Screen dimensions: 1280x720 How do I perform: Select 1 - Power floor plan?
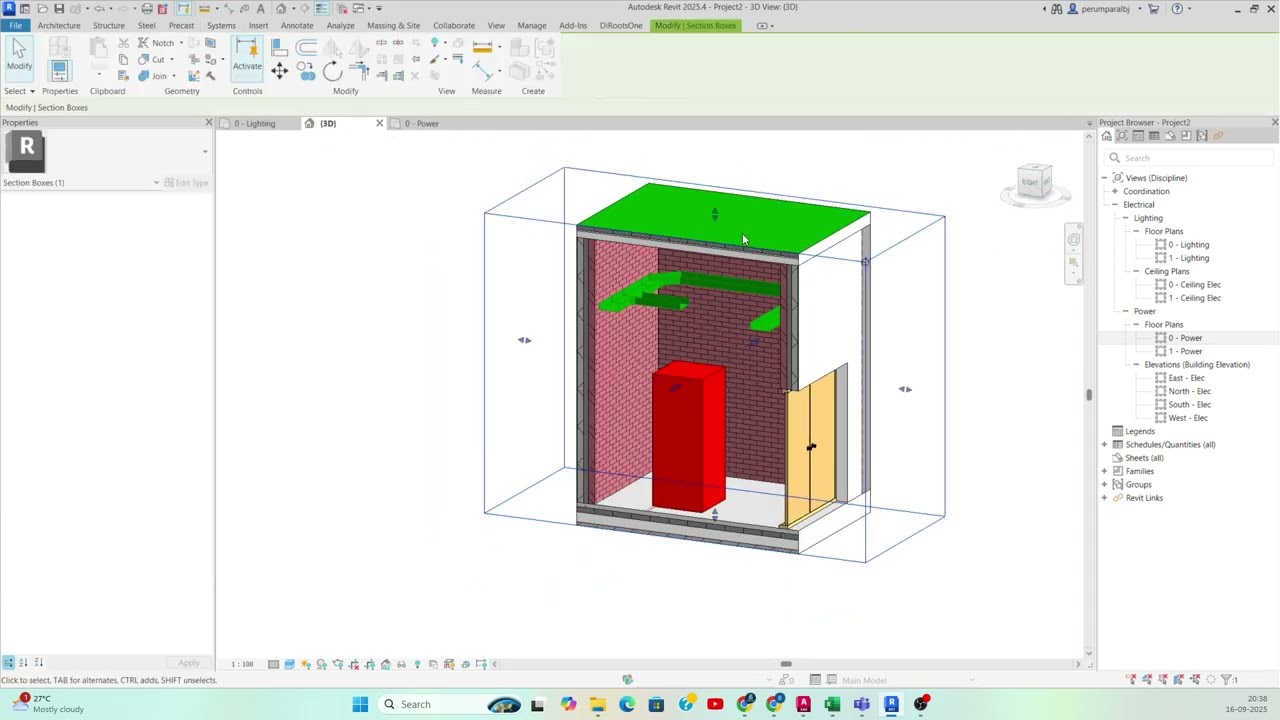(x=1185, y=351)
